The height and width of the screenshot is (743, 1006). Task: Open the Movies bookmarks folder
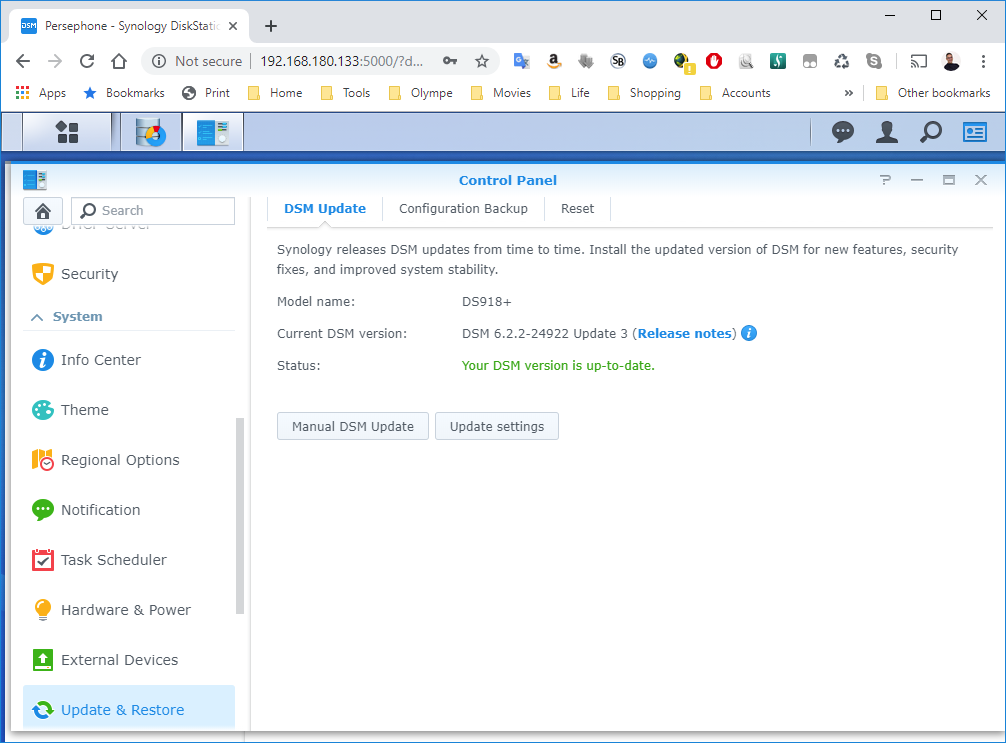click(501, 93)
